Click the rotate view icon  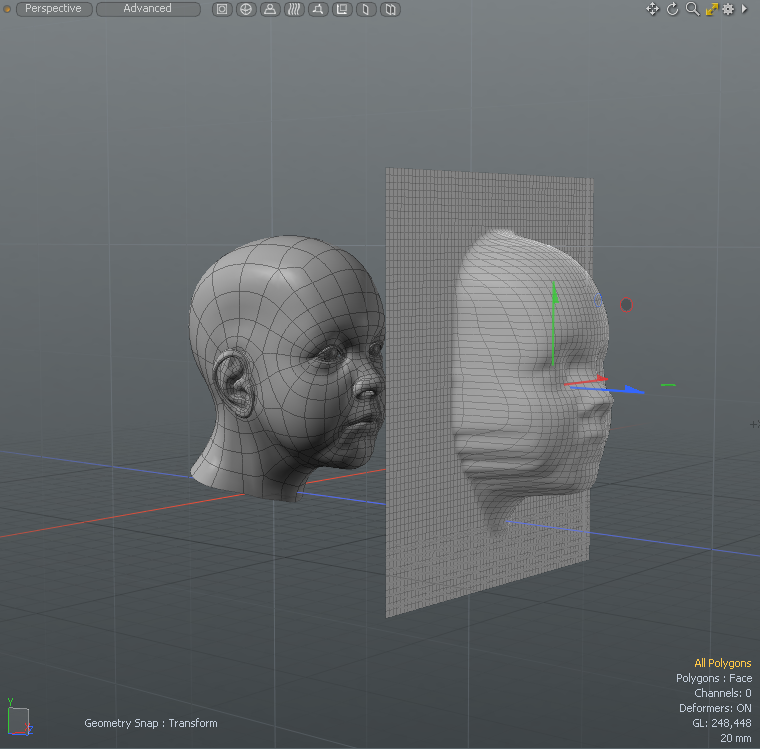click(672, 9)
